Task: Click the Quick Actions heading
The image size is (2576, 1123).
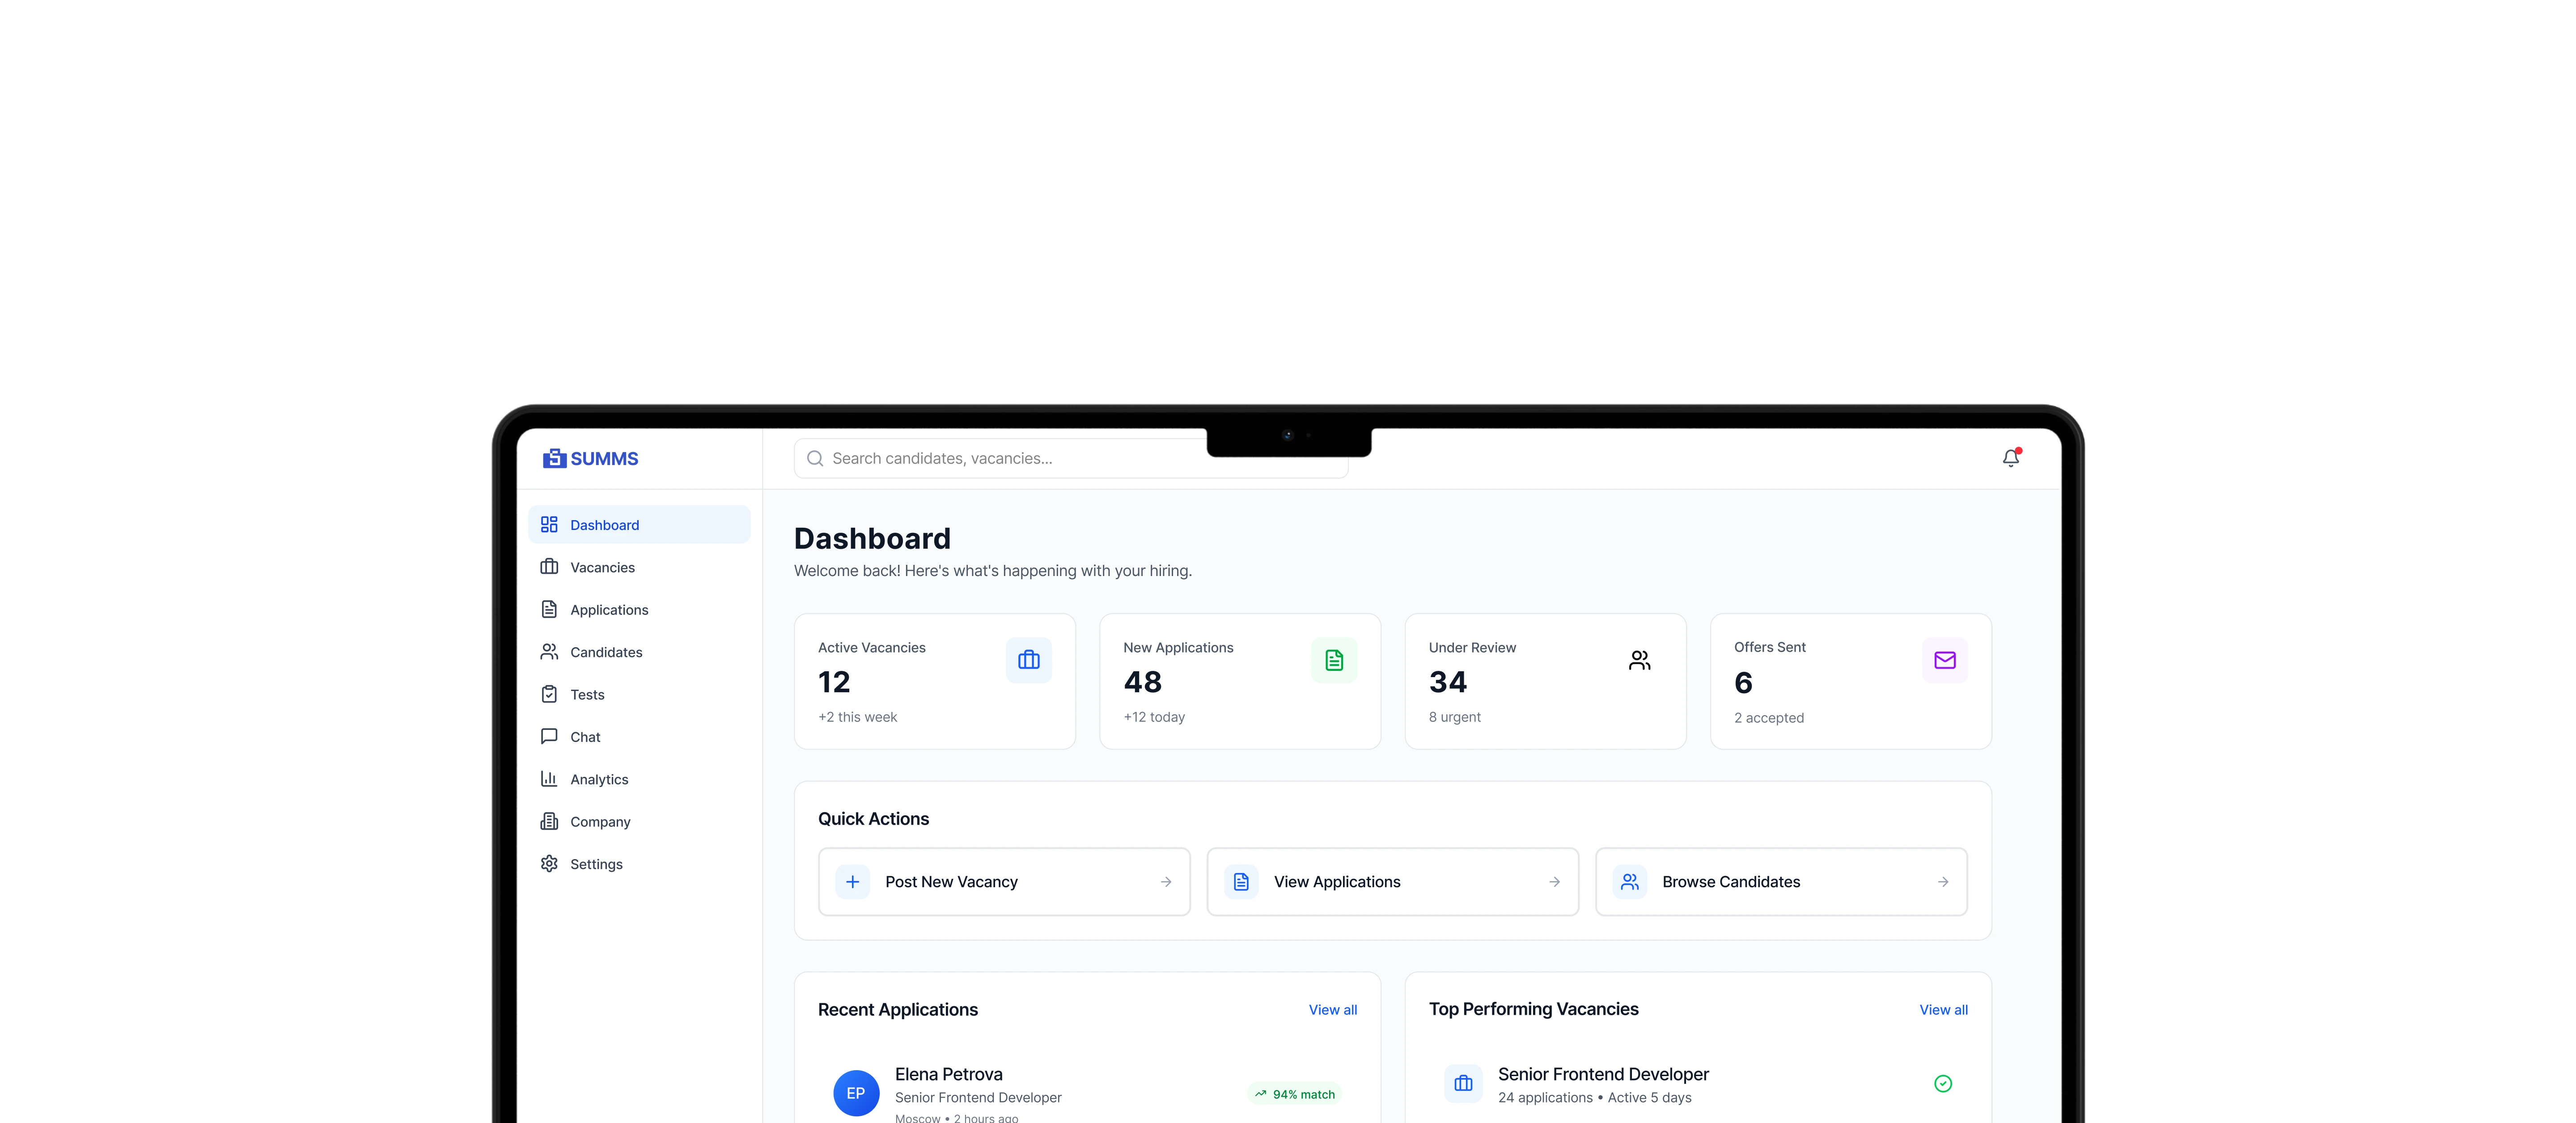Action: click(873, 819)
